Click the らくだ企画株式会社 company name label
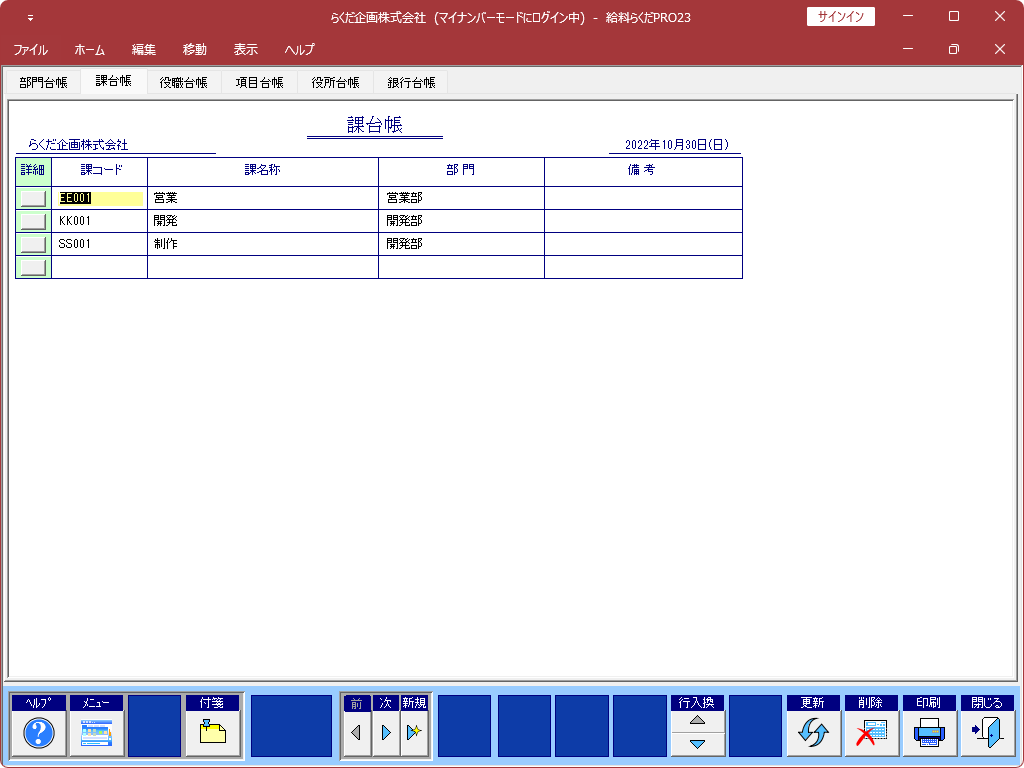This screenshot has width=1024, height=768. 78,145
